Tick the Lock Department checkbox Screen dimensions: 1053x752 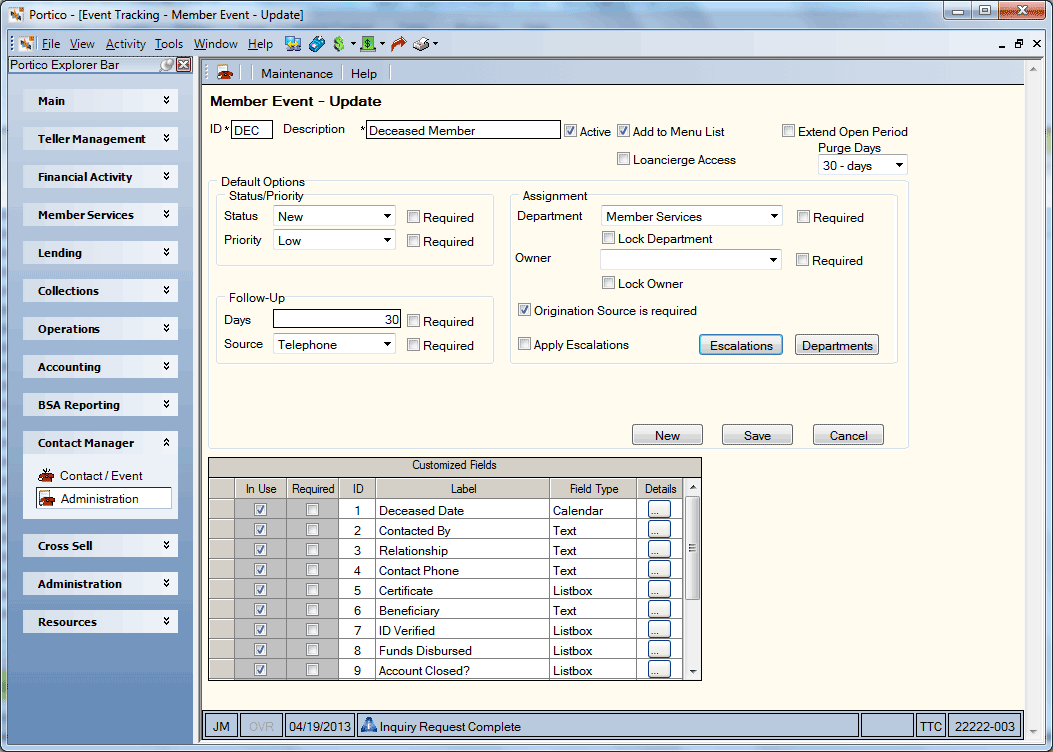pyautogui.click(x=608, y=238)
